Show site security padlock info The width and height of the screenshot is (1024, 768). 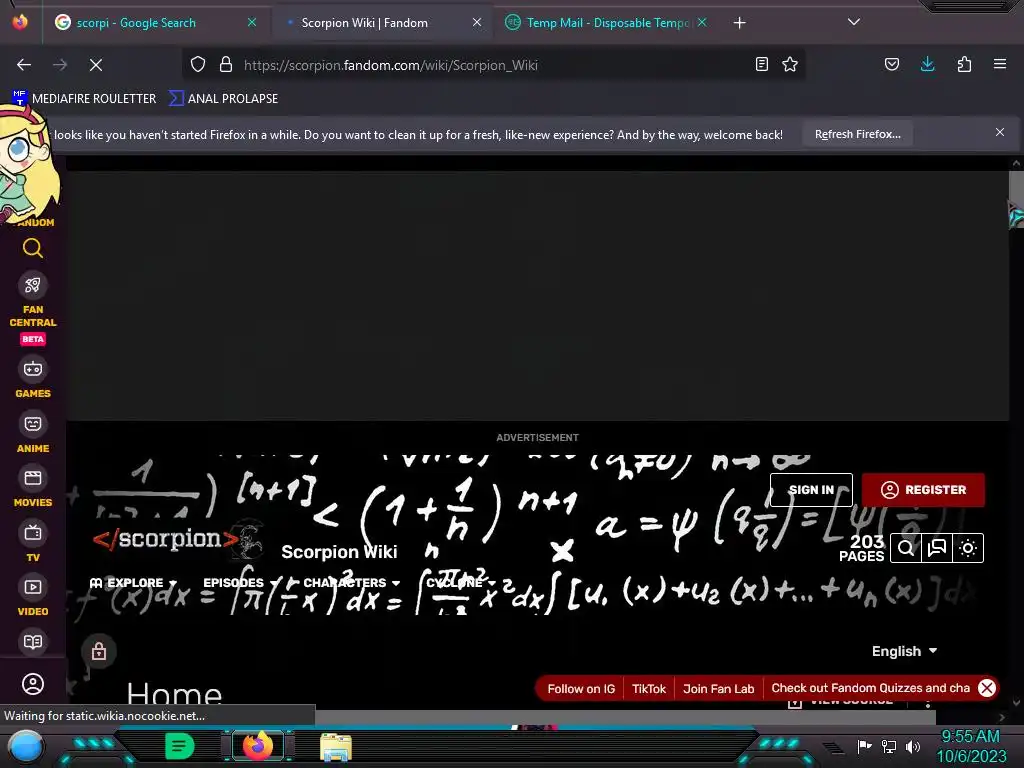coord(226,64)
